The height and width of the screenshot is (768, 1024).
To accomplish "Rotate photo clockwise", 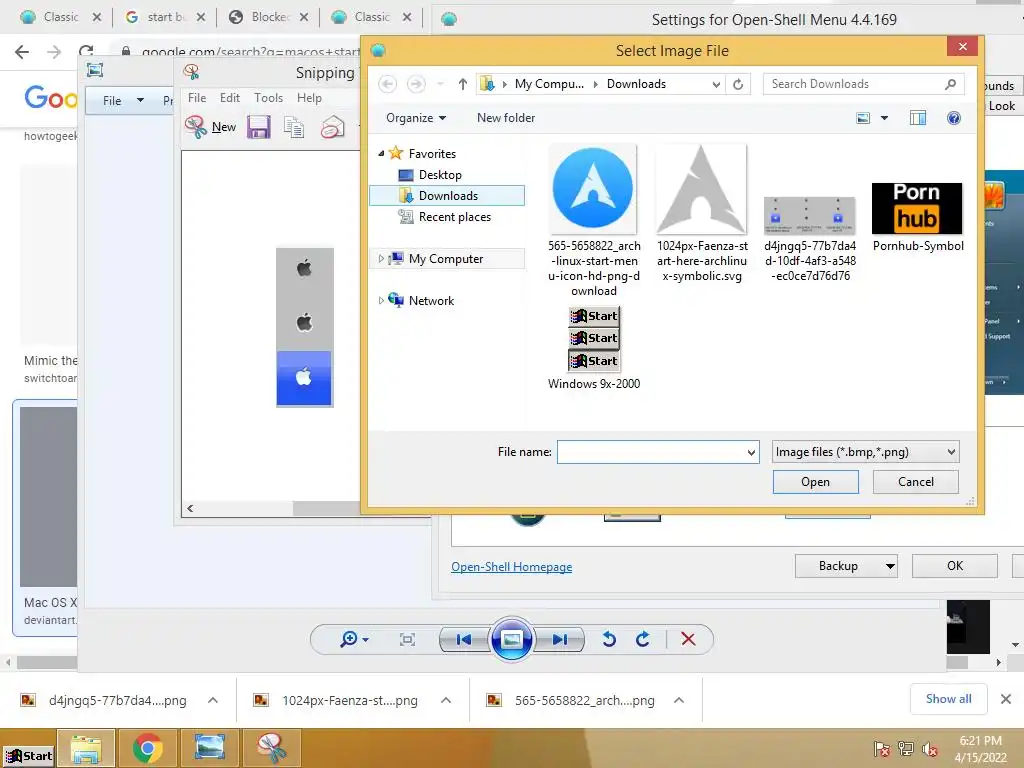I will click(643, 639).
